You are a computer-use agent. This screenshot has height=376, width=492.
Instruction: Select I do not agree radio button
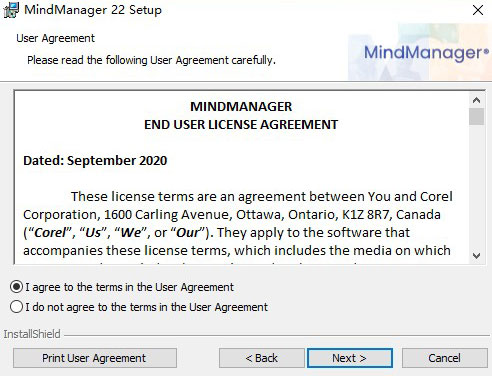click(16, 307)
